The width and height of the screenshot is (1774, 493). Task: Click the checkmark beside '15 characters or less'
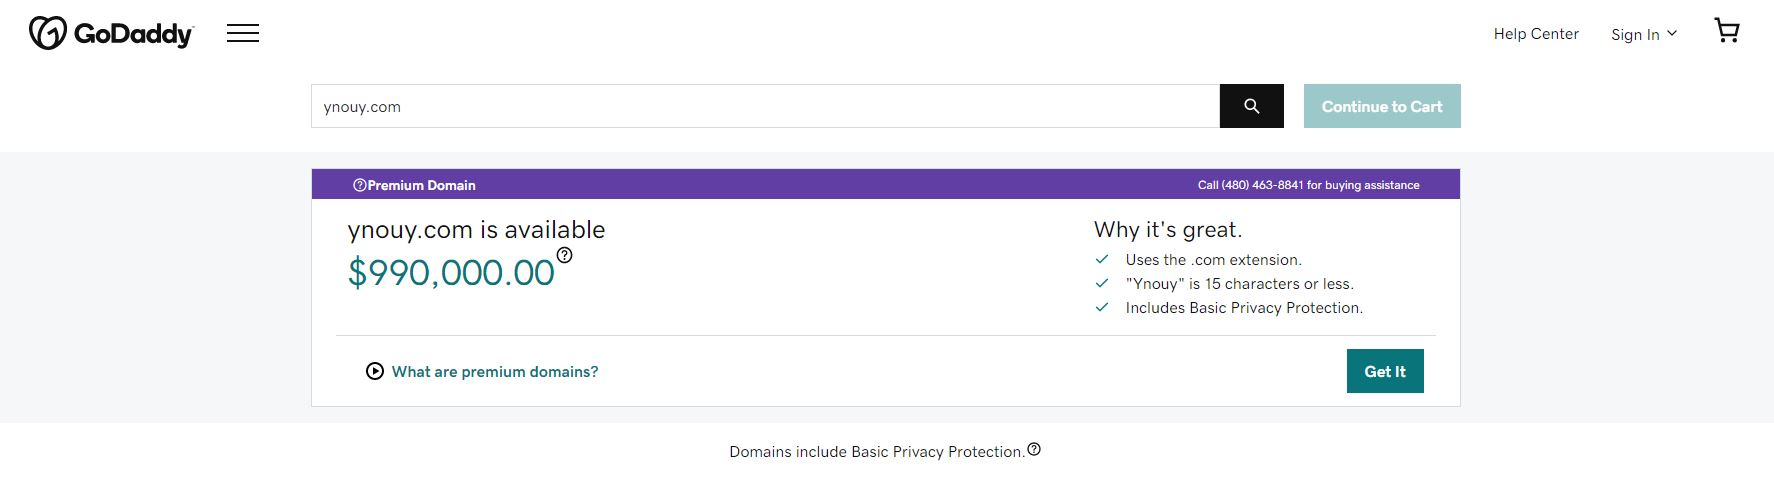1102,283
